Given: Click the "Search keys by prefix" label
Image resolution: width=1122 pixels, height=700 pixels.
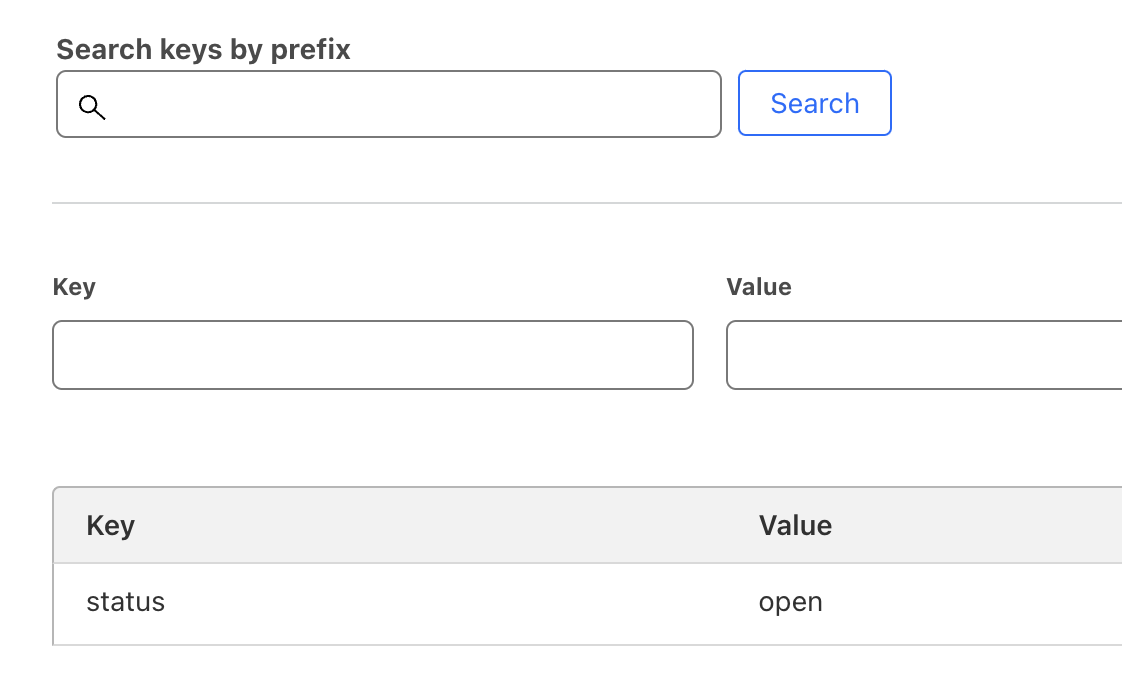Looking at the screenshot, I should (203, 50).
